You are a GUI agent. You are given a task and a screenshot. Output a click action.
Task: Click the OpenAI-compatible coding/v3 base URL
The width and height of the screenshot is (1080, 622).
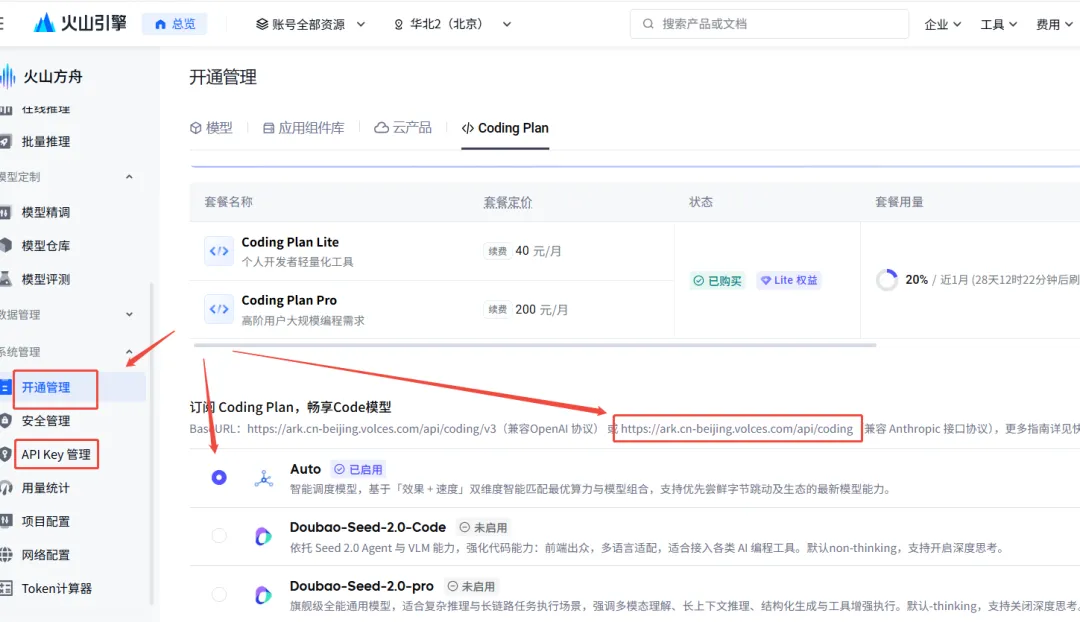coord(371,428)
